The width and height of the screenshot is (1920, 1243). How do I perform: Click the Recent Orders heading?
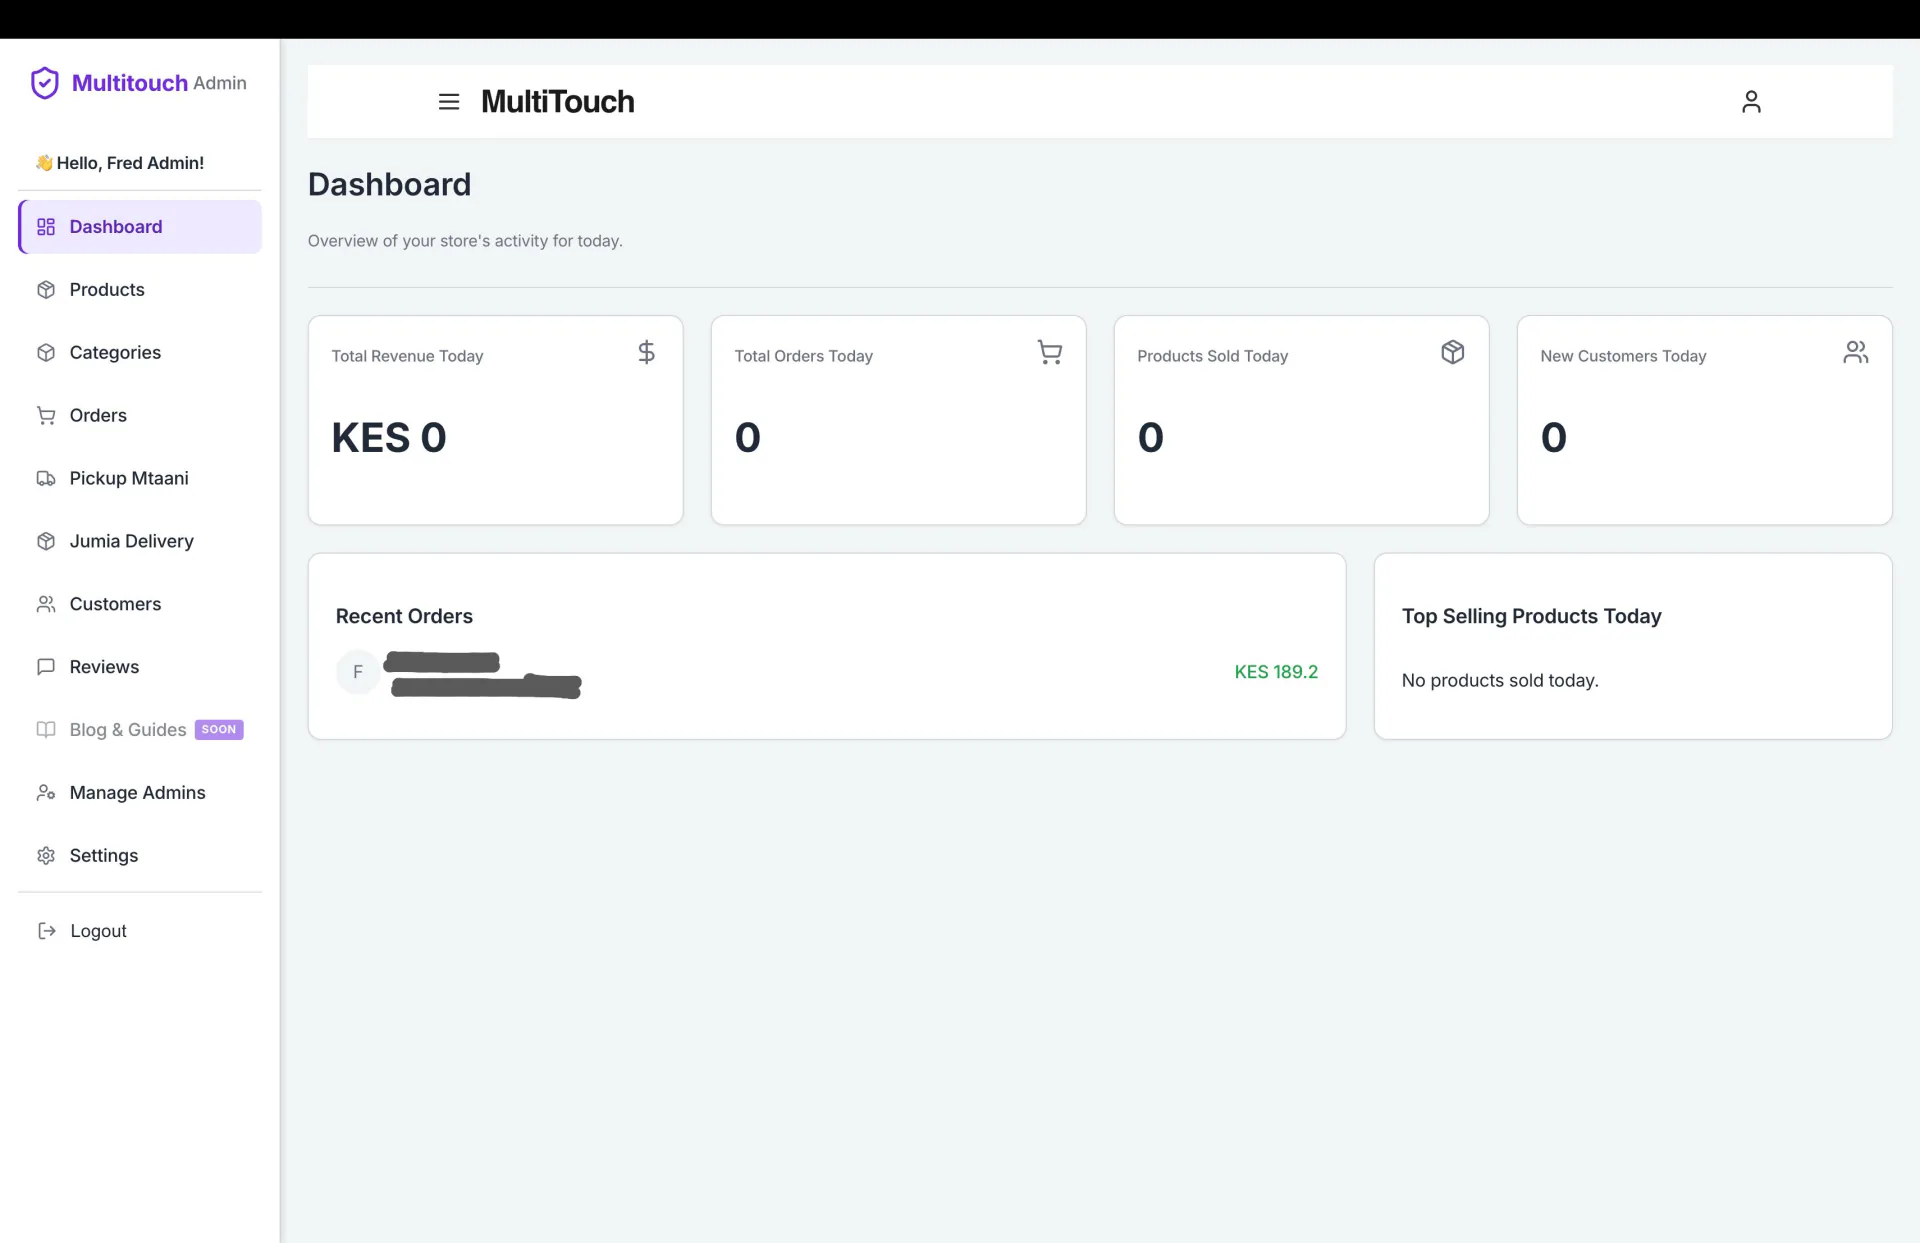coord(404,617)
